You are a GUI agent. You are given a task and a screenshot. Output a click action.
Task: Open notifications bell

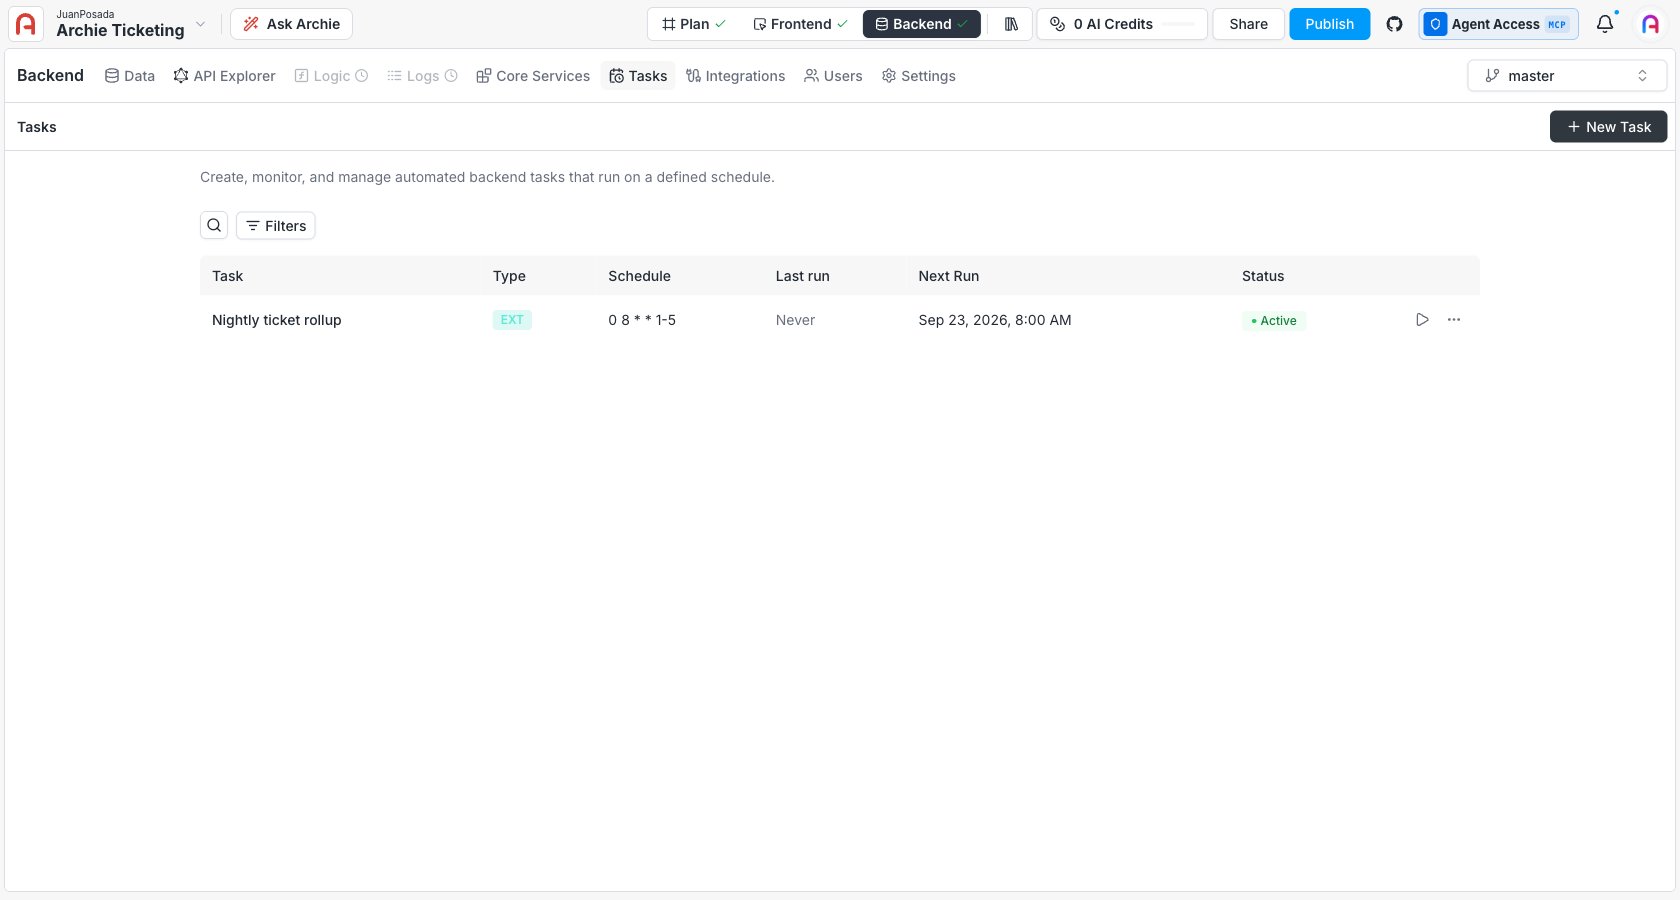click(x=1605, y=24)
